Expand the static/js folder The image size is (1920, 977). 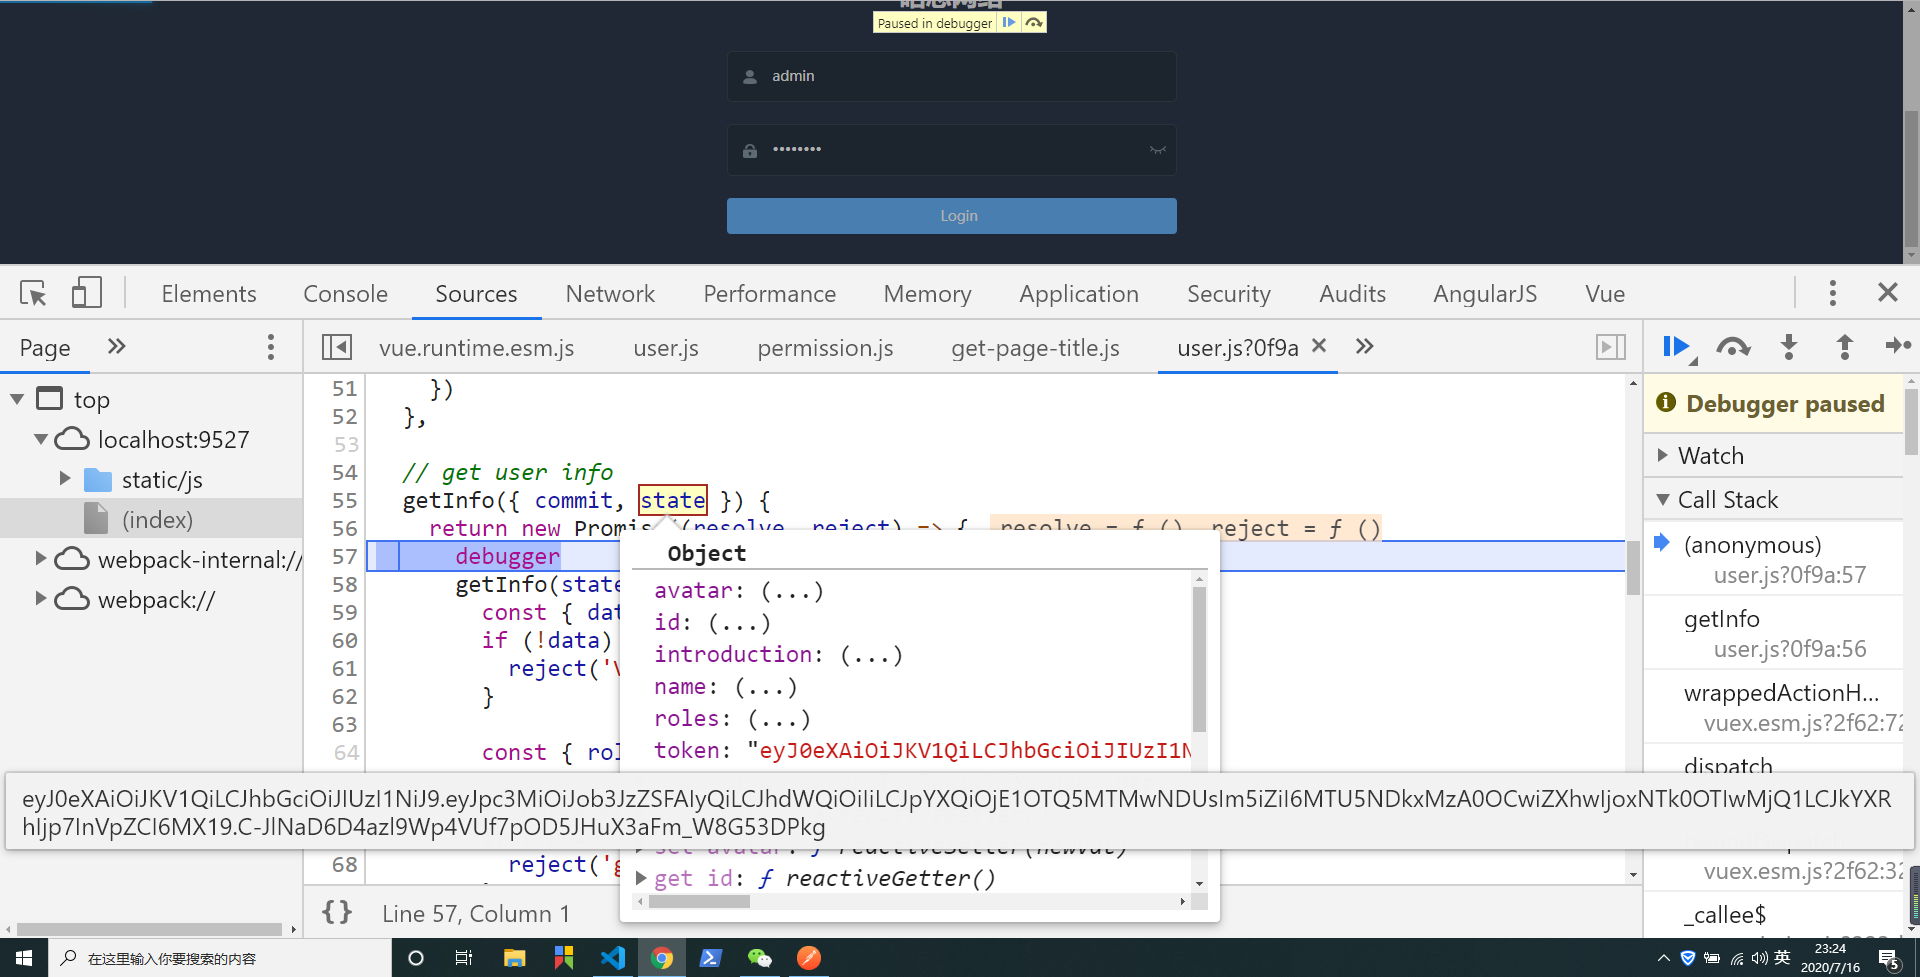pos(65,479)
